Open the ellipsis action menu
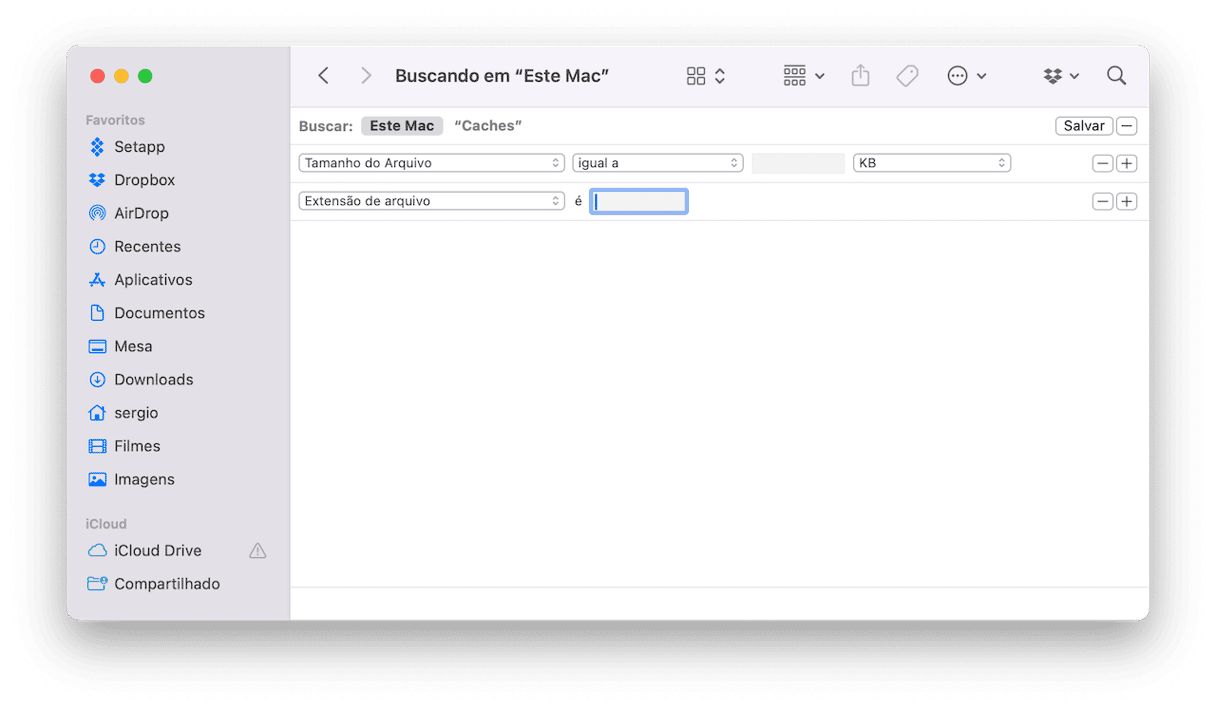The height and width of the screenshot is (708, 1216). click(x=966, y=76)
